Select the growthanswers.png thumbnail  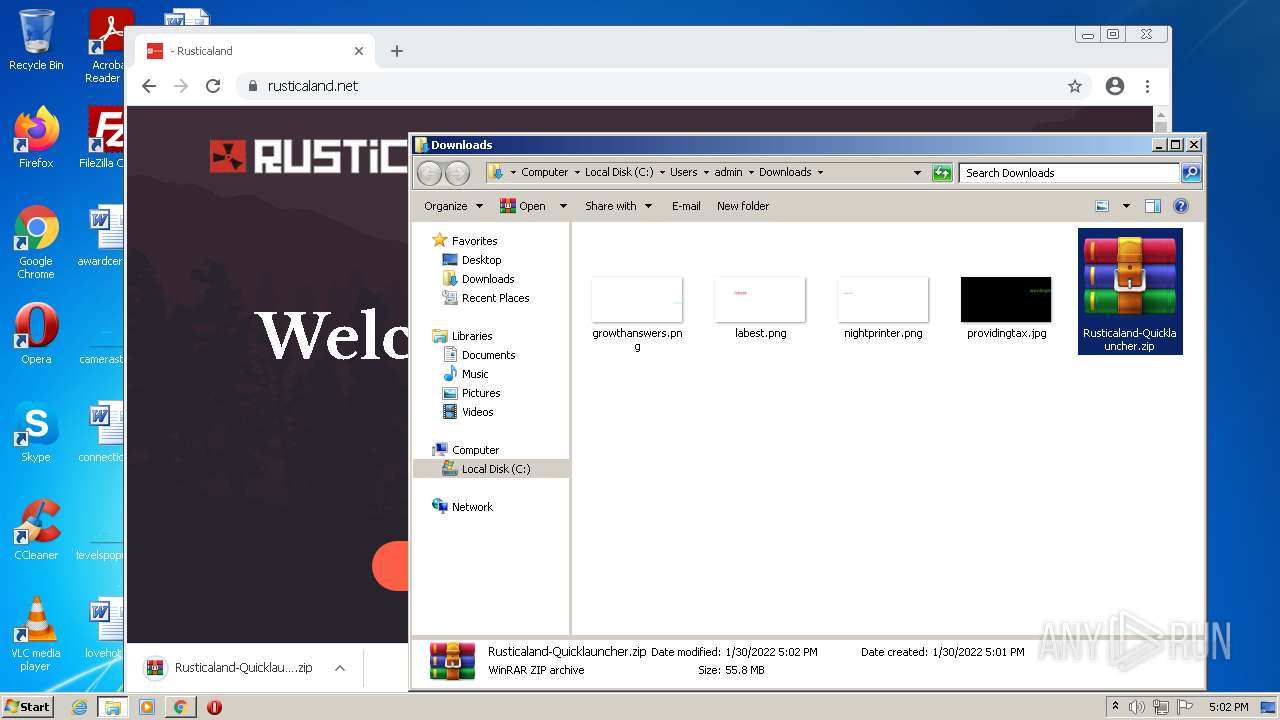pos(637,300)
